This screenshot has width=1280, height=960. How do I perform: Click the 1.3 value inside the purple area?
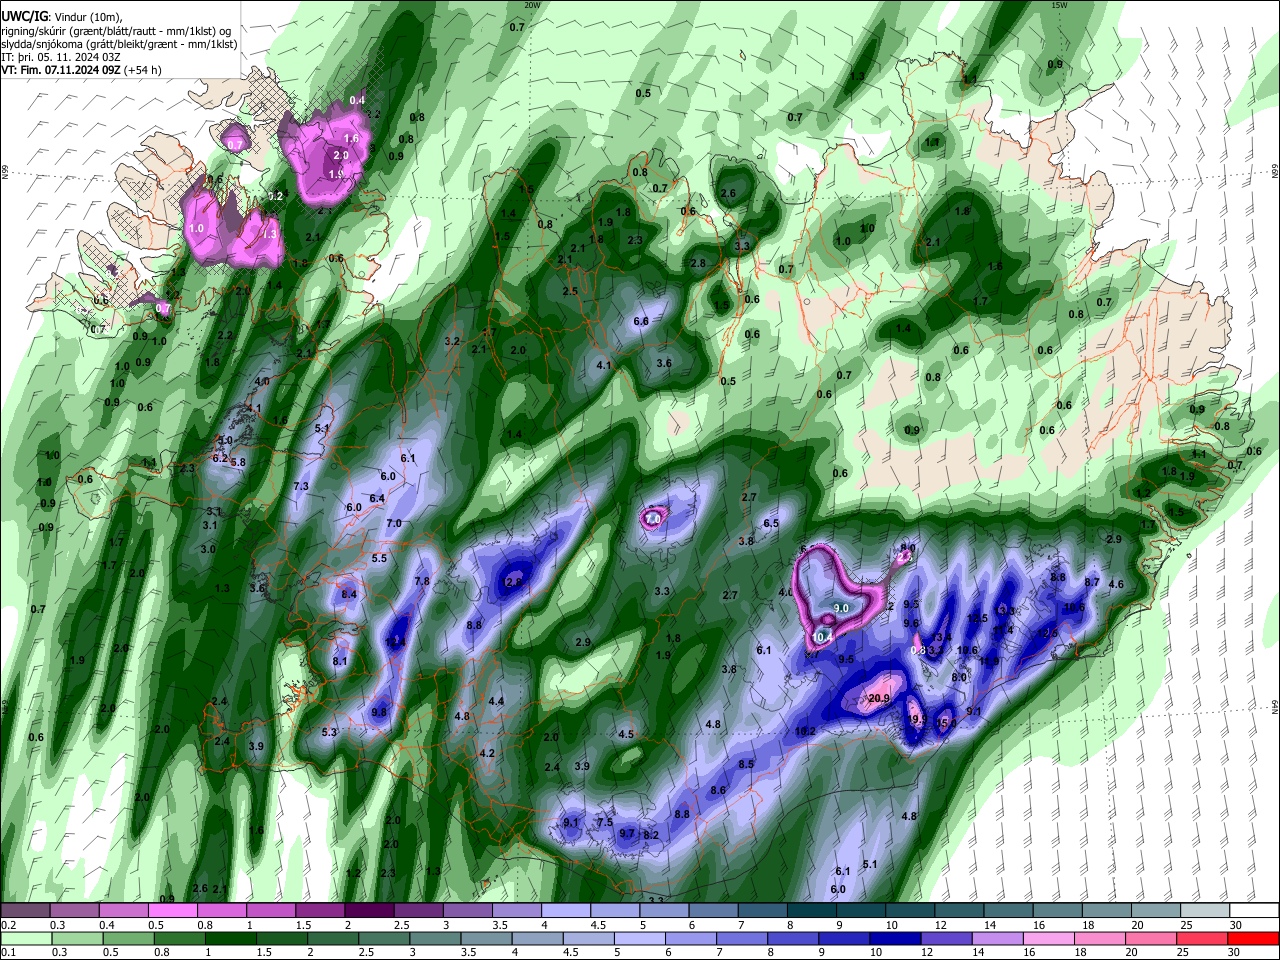click(x=268, y=233)
